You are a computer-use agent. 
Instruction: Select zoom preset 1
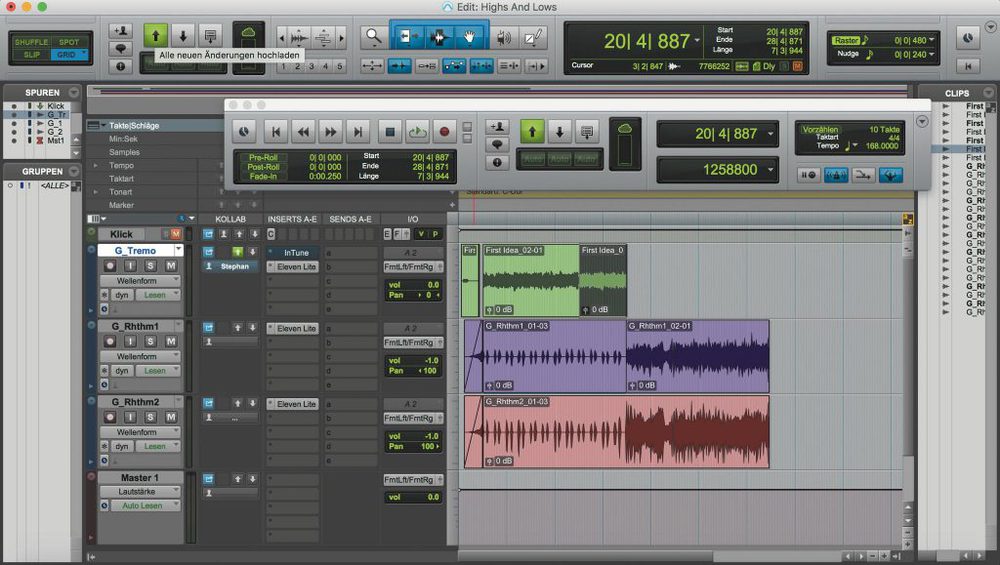[x=284, y=66]
